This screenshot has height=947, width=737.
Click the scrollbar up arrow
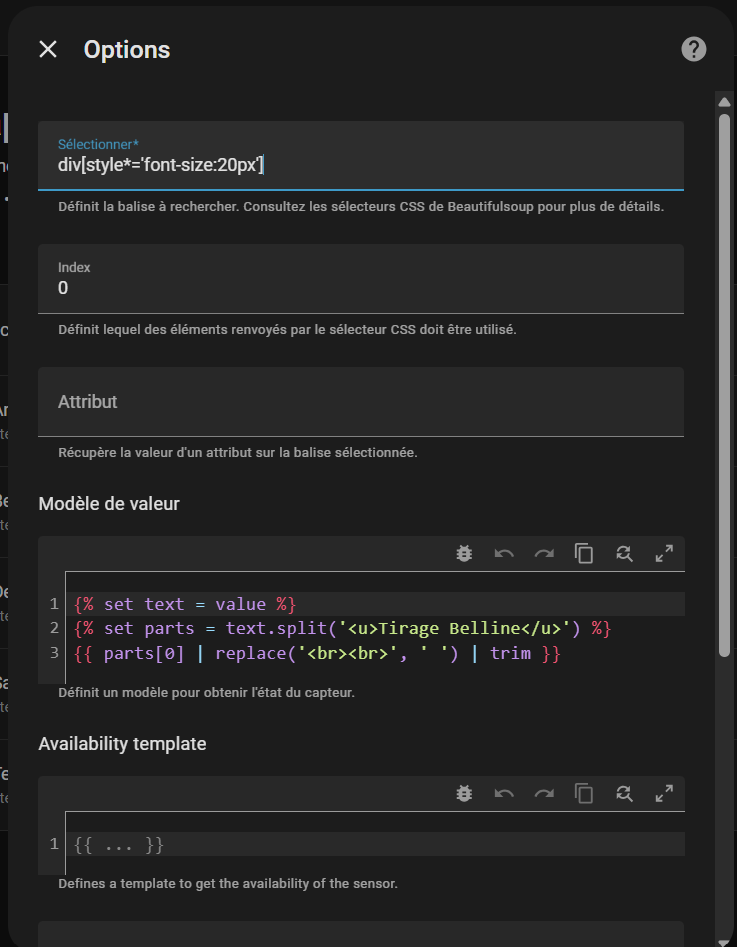[x=724, y=101]
